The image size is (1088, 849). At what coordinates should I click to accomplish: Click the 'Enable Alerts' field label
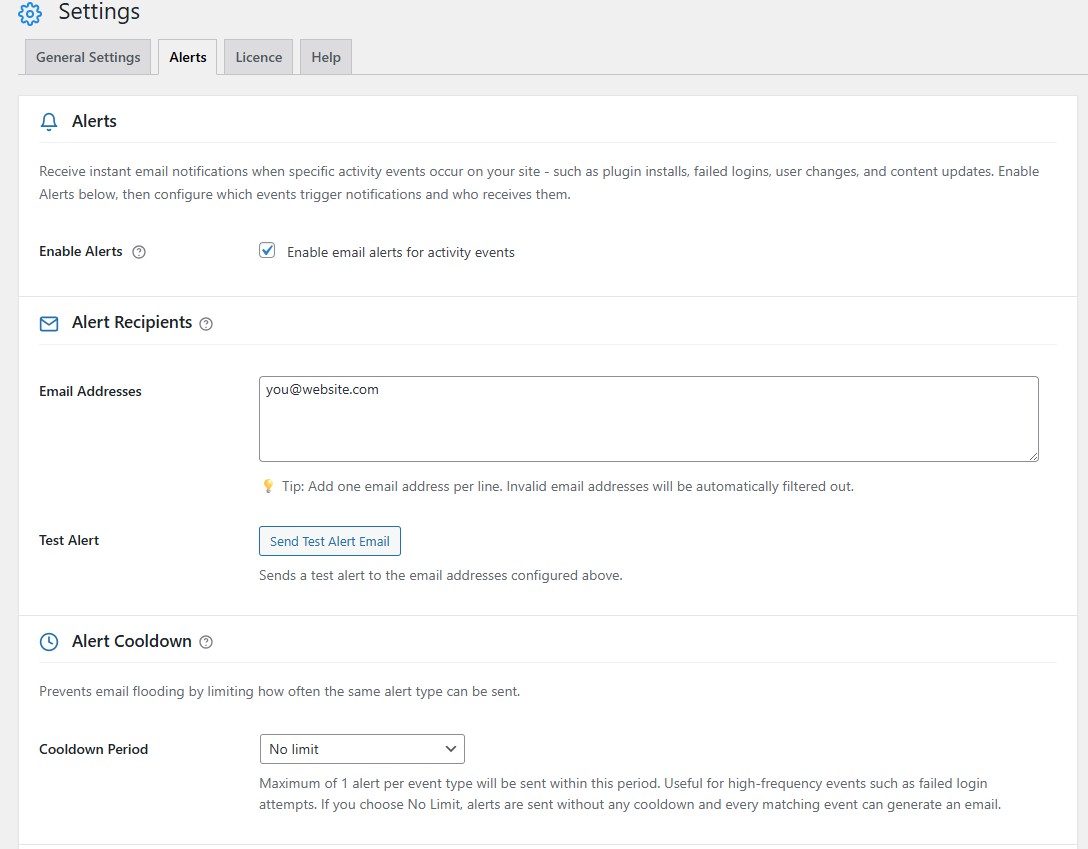tap(80, 251)
